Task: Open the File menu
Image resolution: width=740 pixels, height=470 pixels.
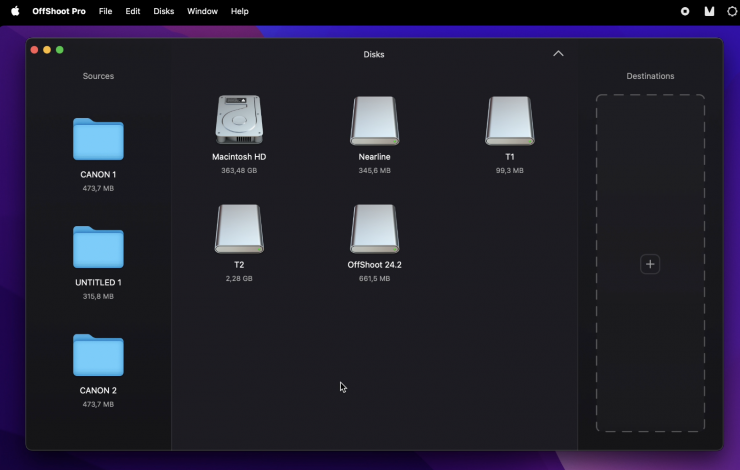Action: tap(105, 11)
